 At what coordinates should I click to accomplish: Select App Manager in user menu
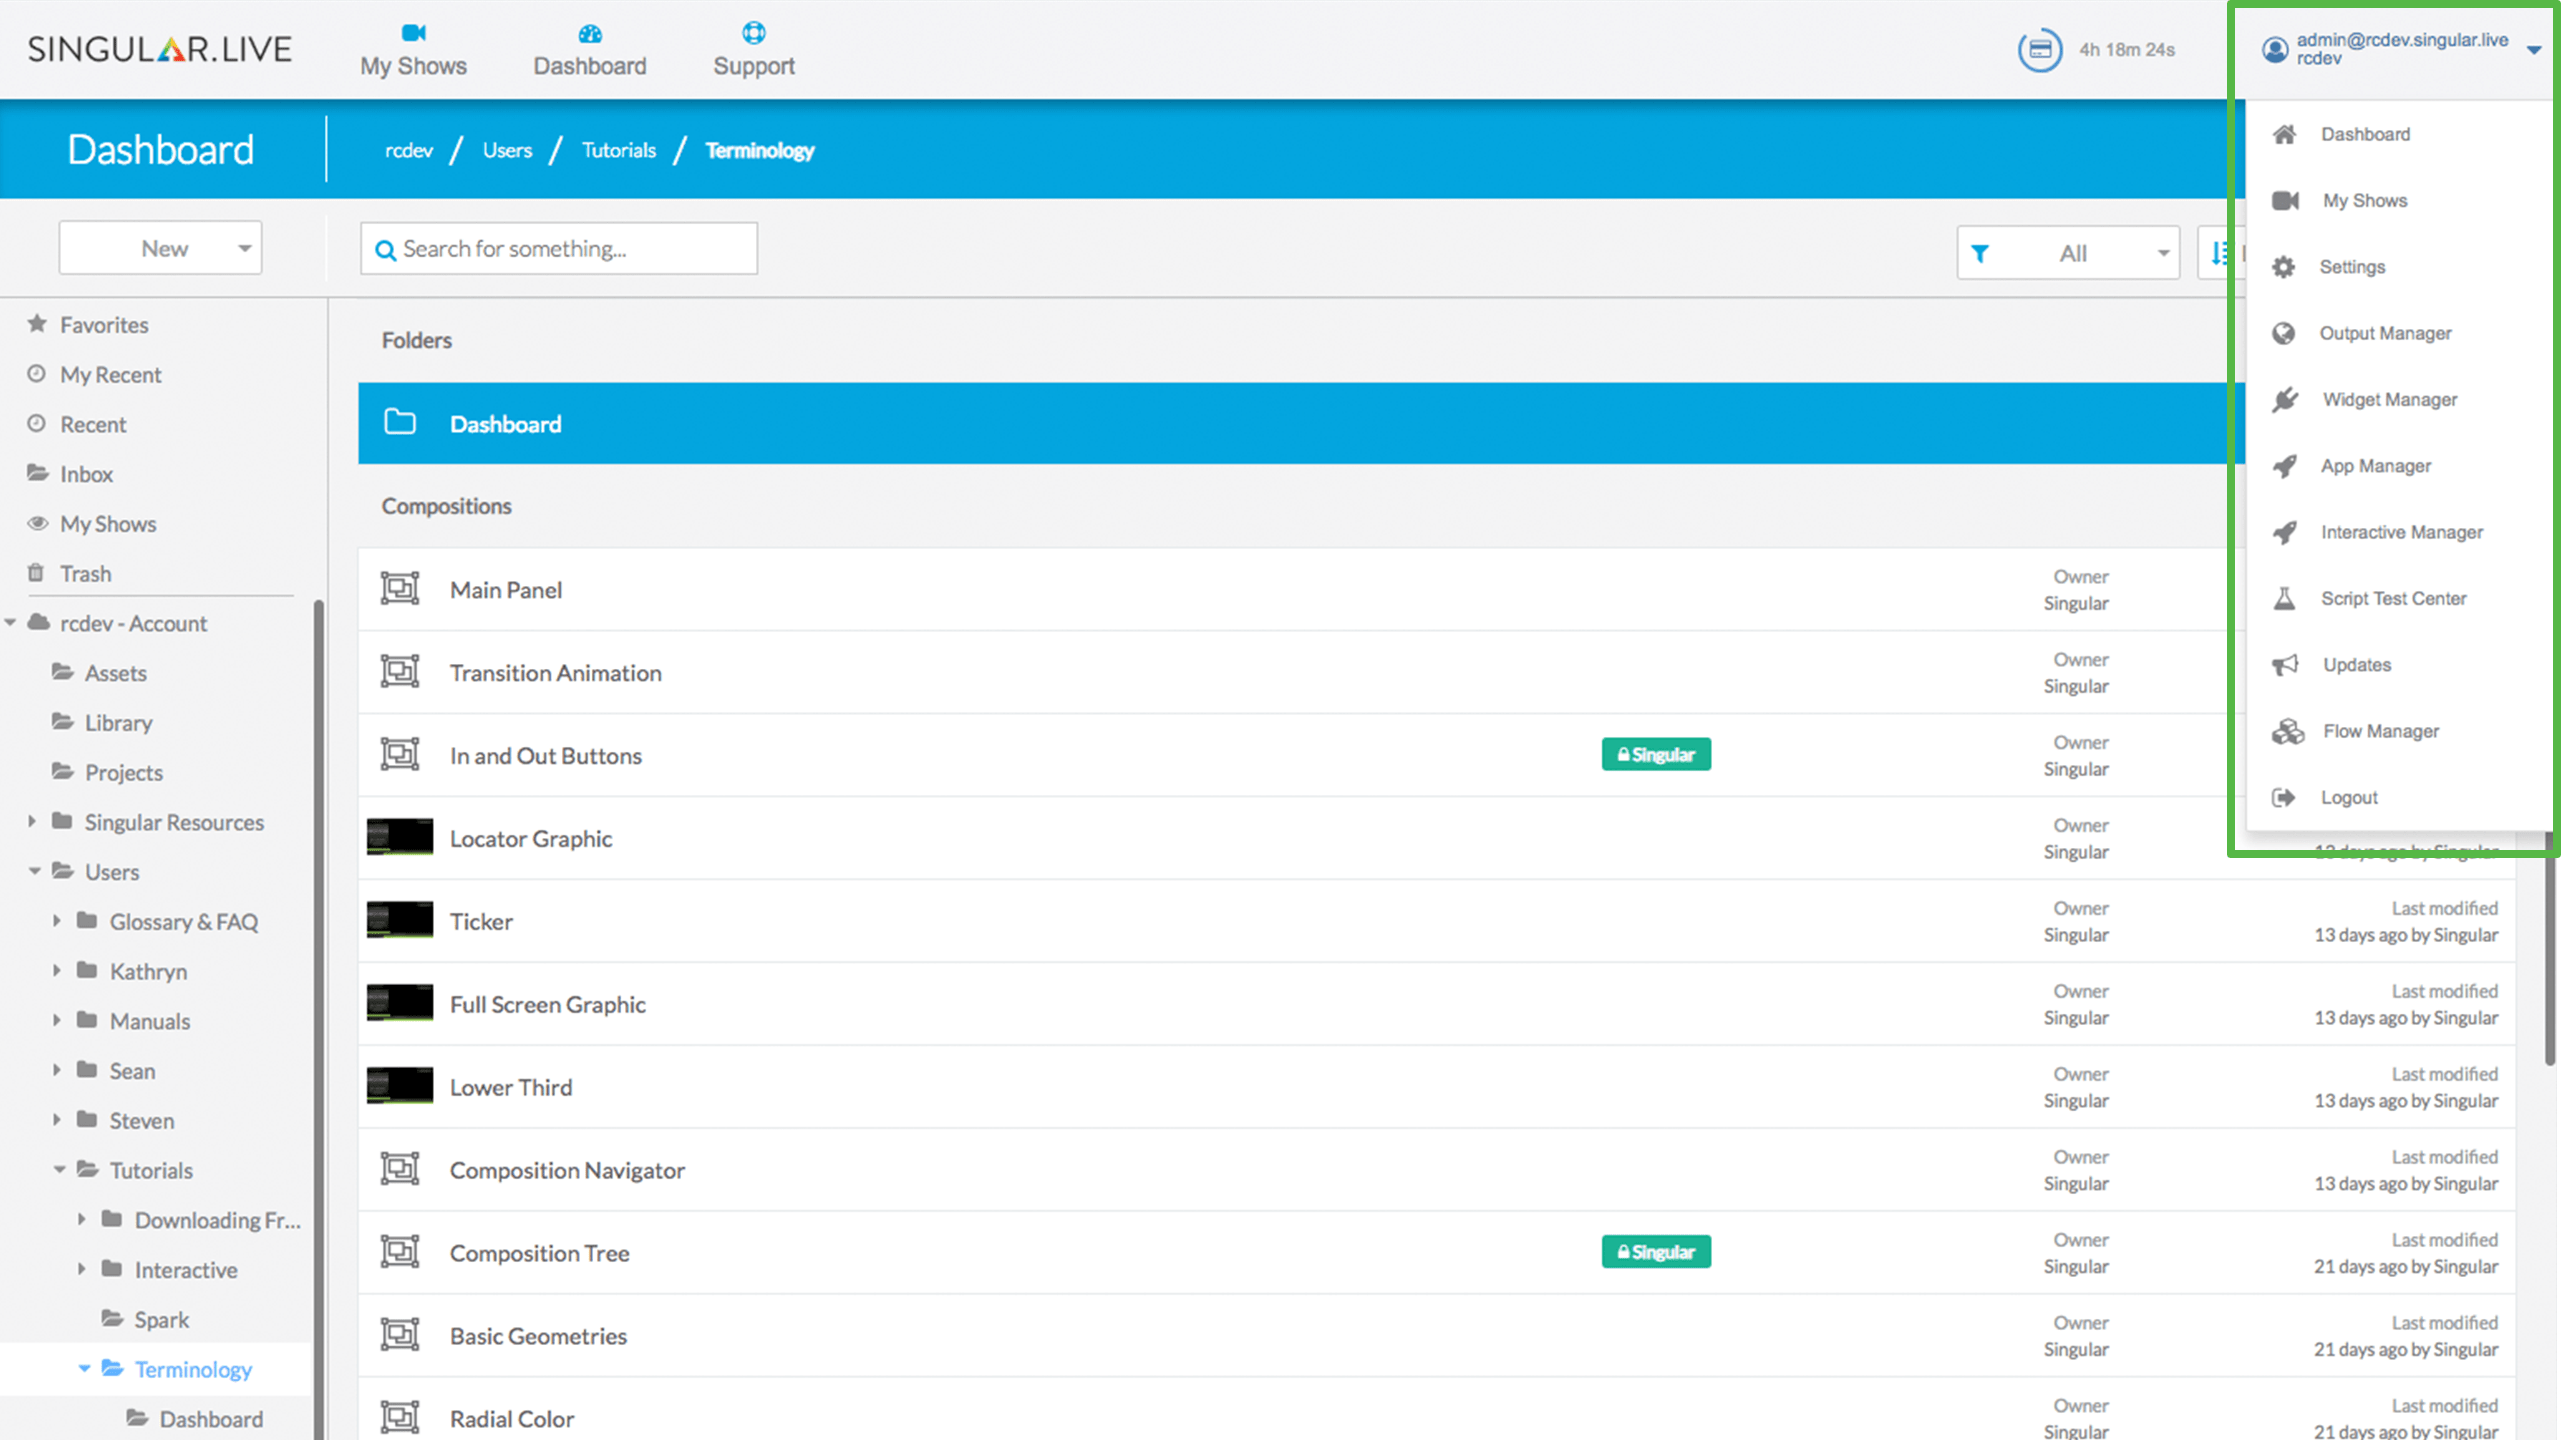(x=2375, y=466)
